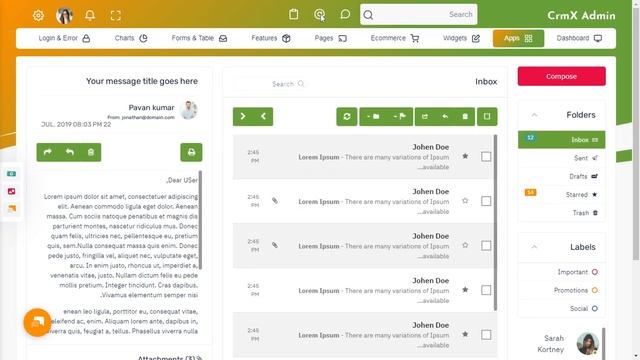Click reply icon in inbox toolbar
The width and height of the screenshot is (640, 360).
[x=445, y=117]
